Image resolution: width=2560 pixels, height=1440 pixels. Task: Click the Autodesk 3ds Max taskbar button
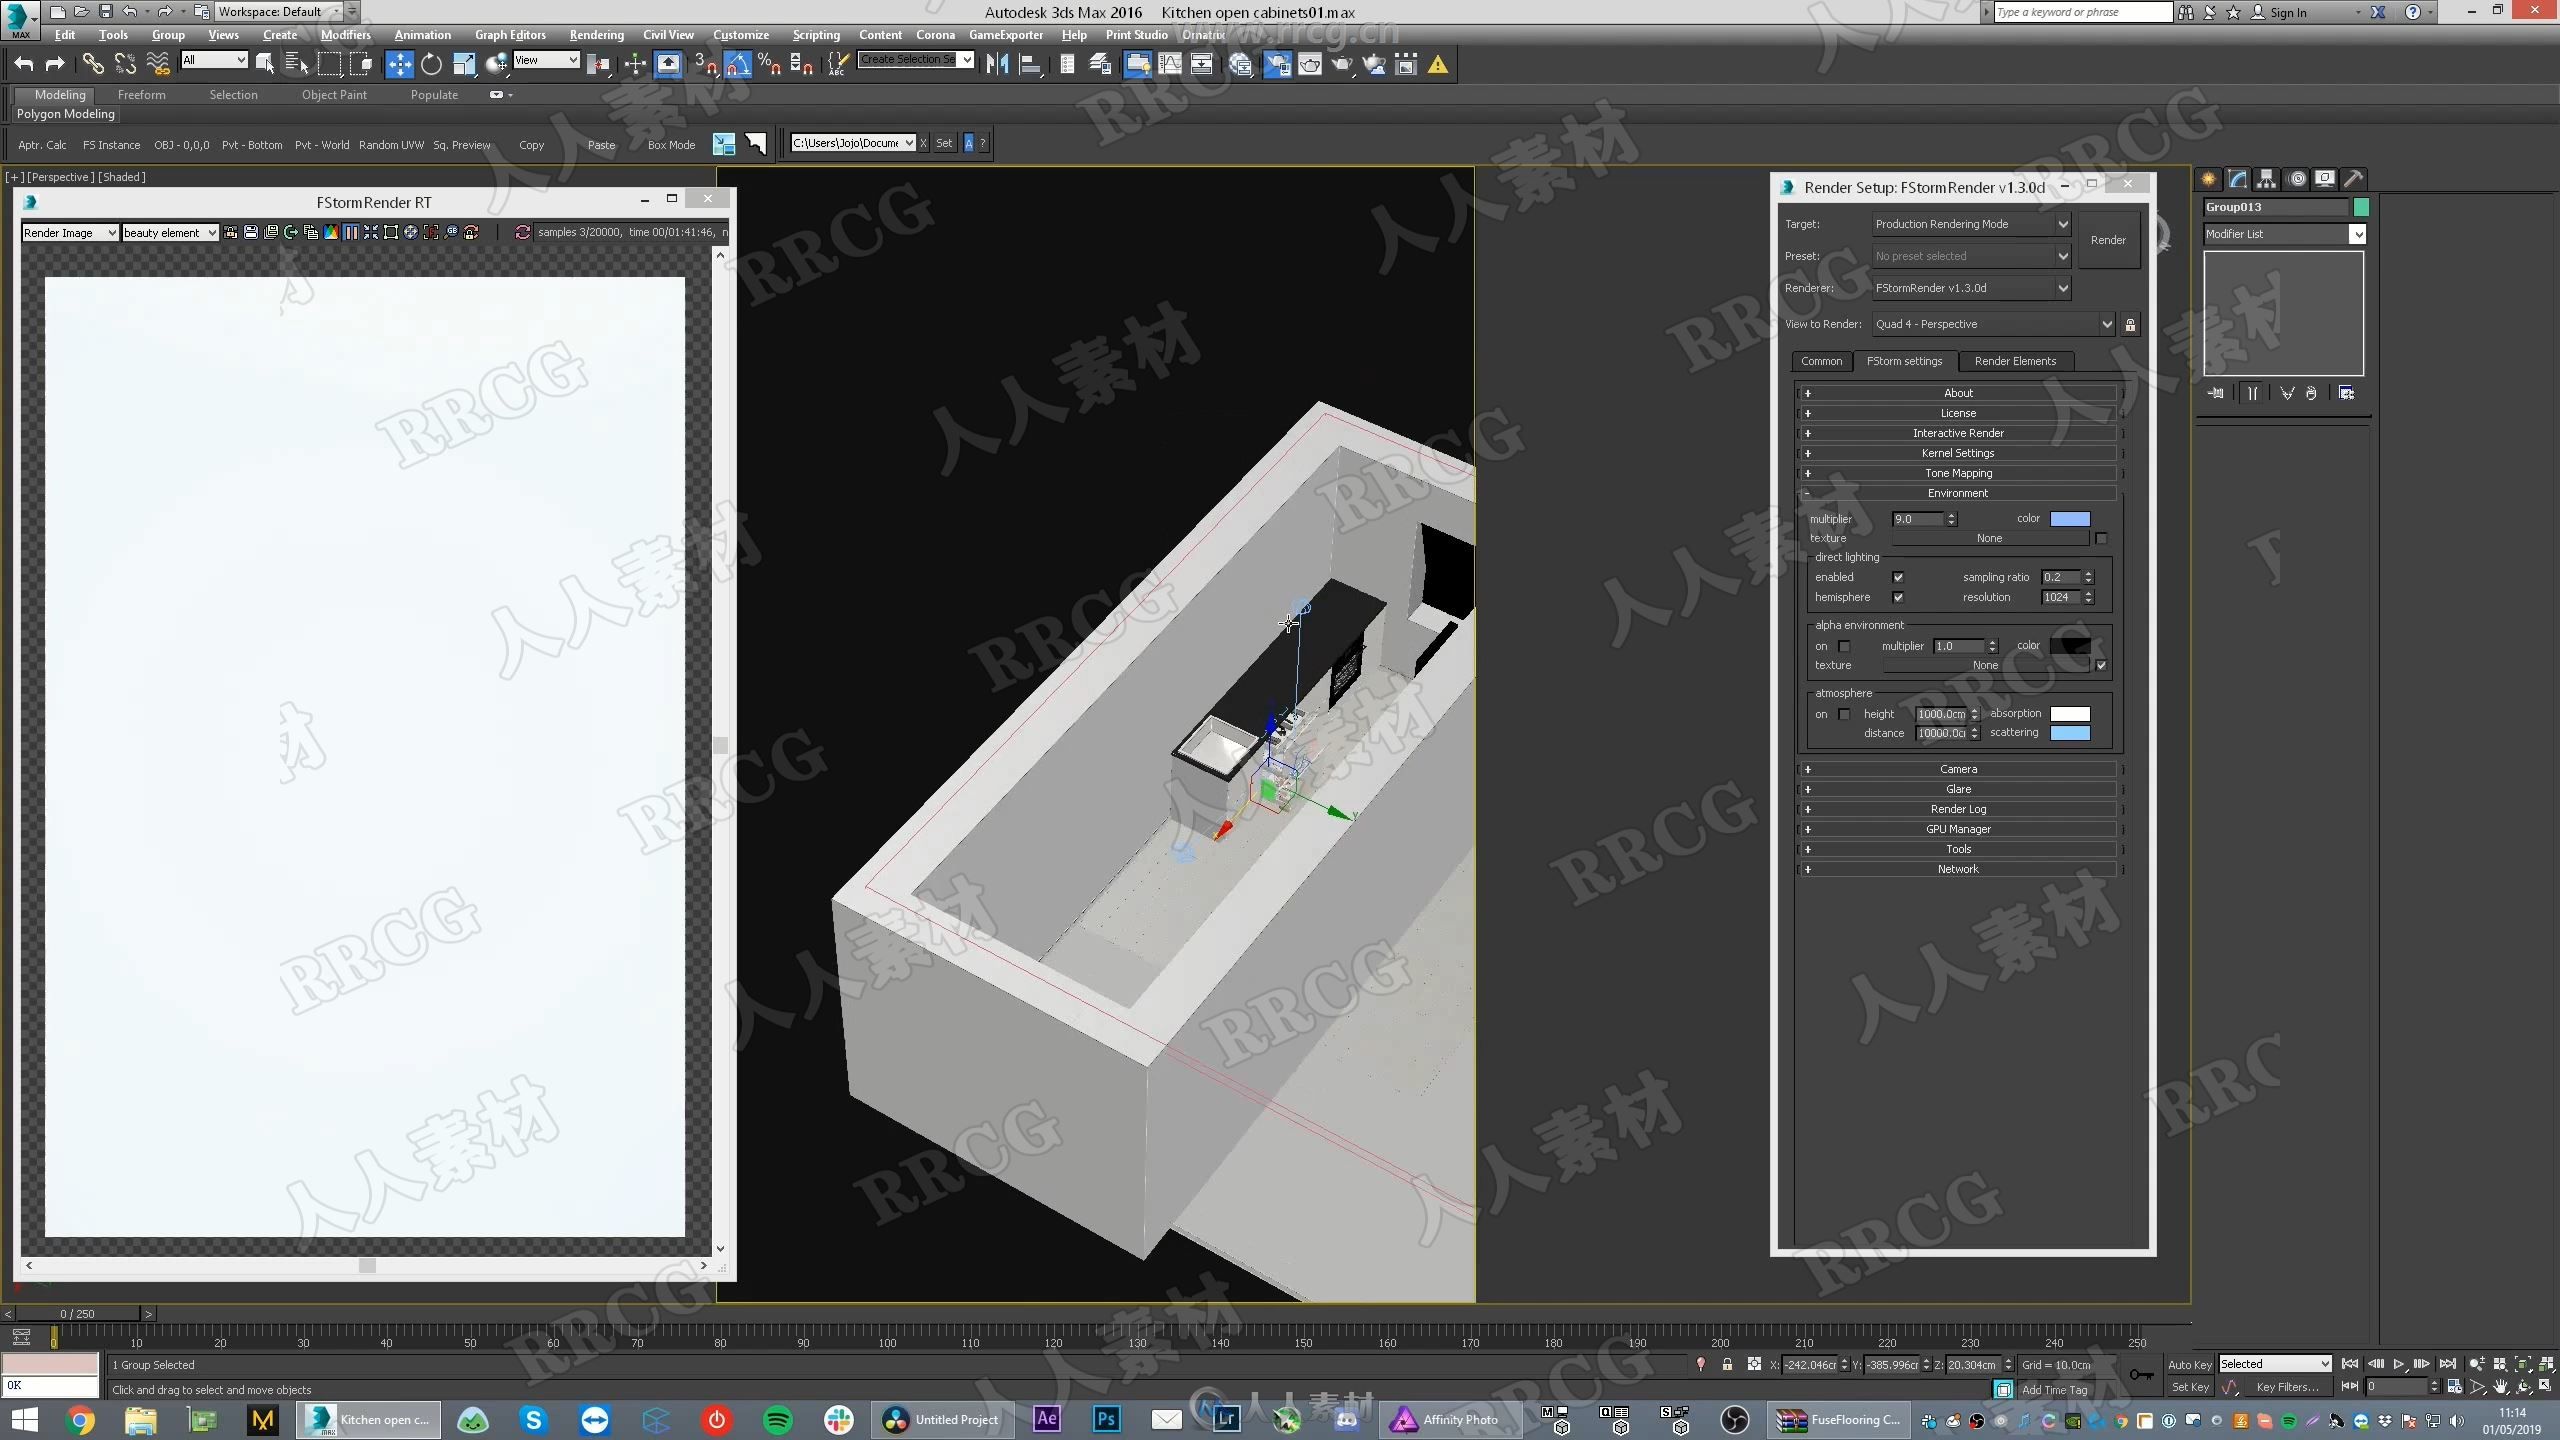pos(371,1419)
